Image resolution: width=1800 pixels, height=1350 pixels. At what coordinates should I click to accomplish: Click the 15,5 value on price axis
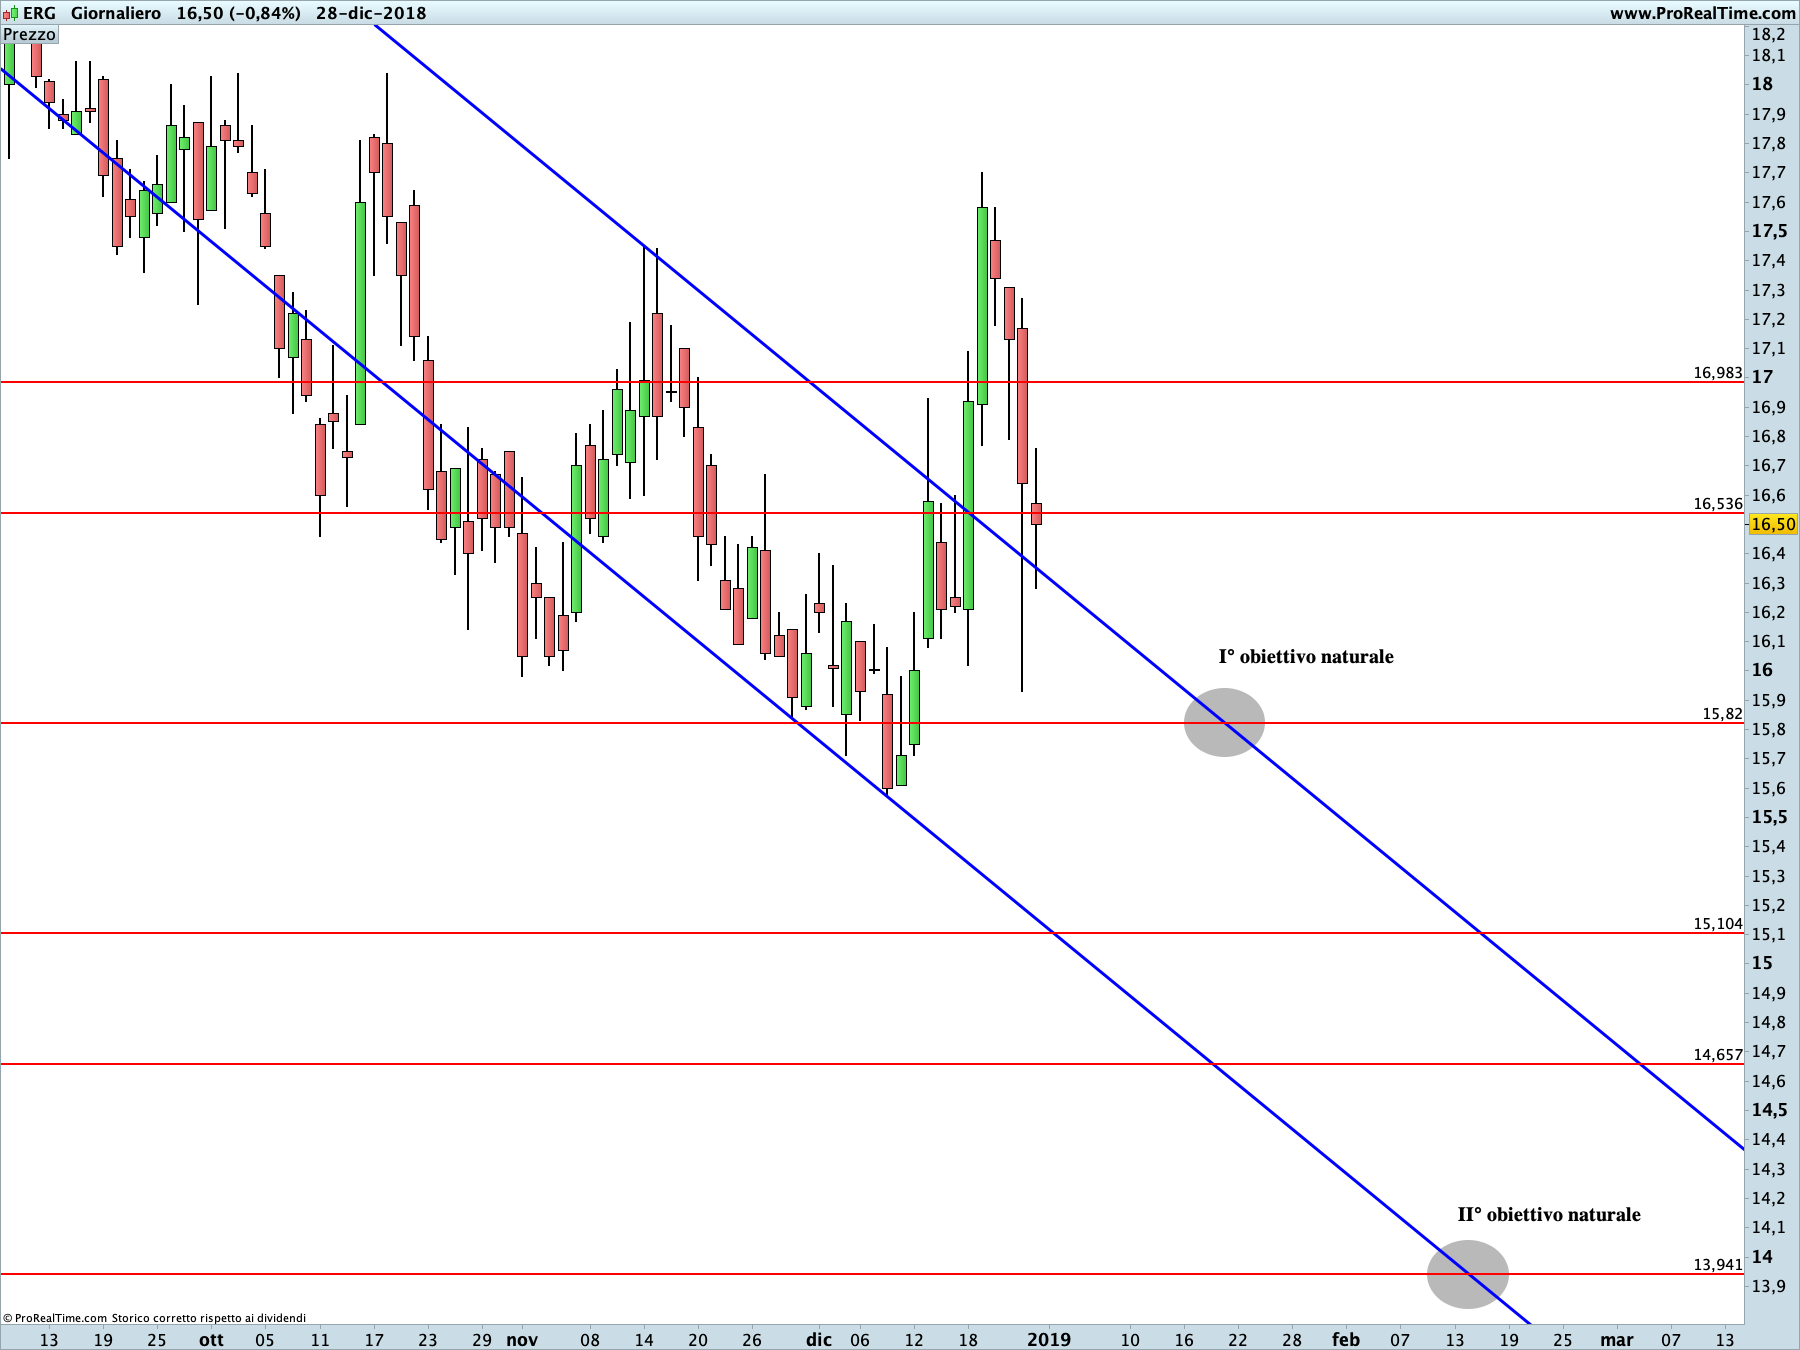coord(1769,817)
